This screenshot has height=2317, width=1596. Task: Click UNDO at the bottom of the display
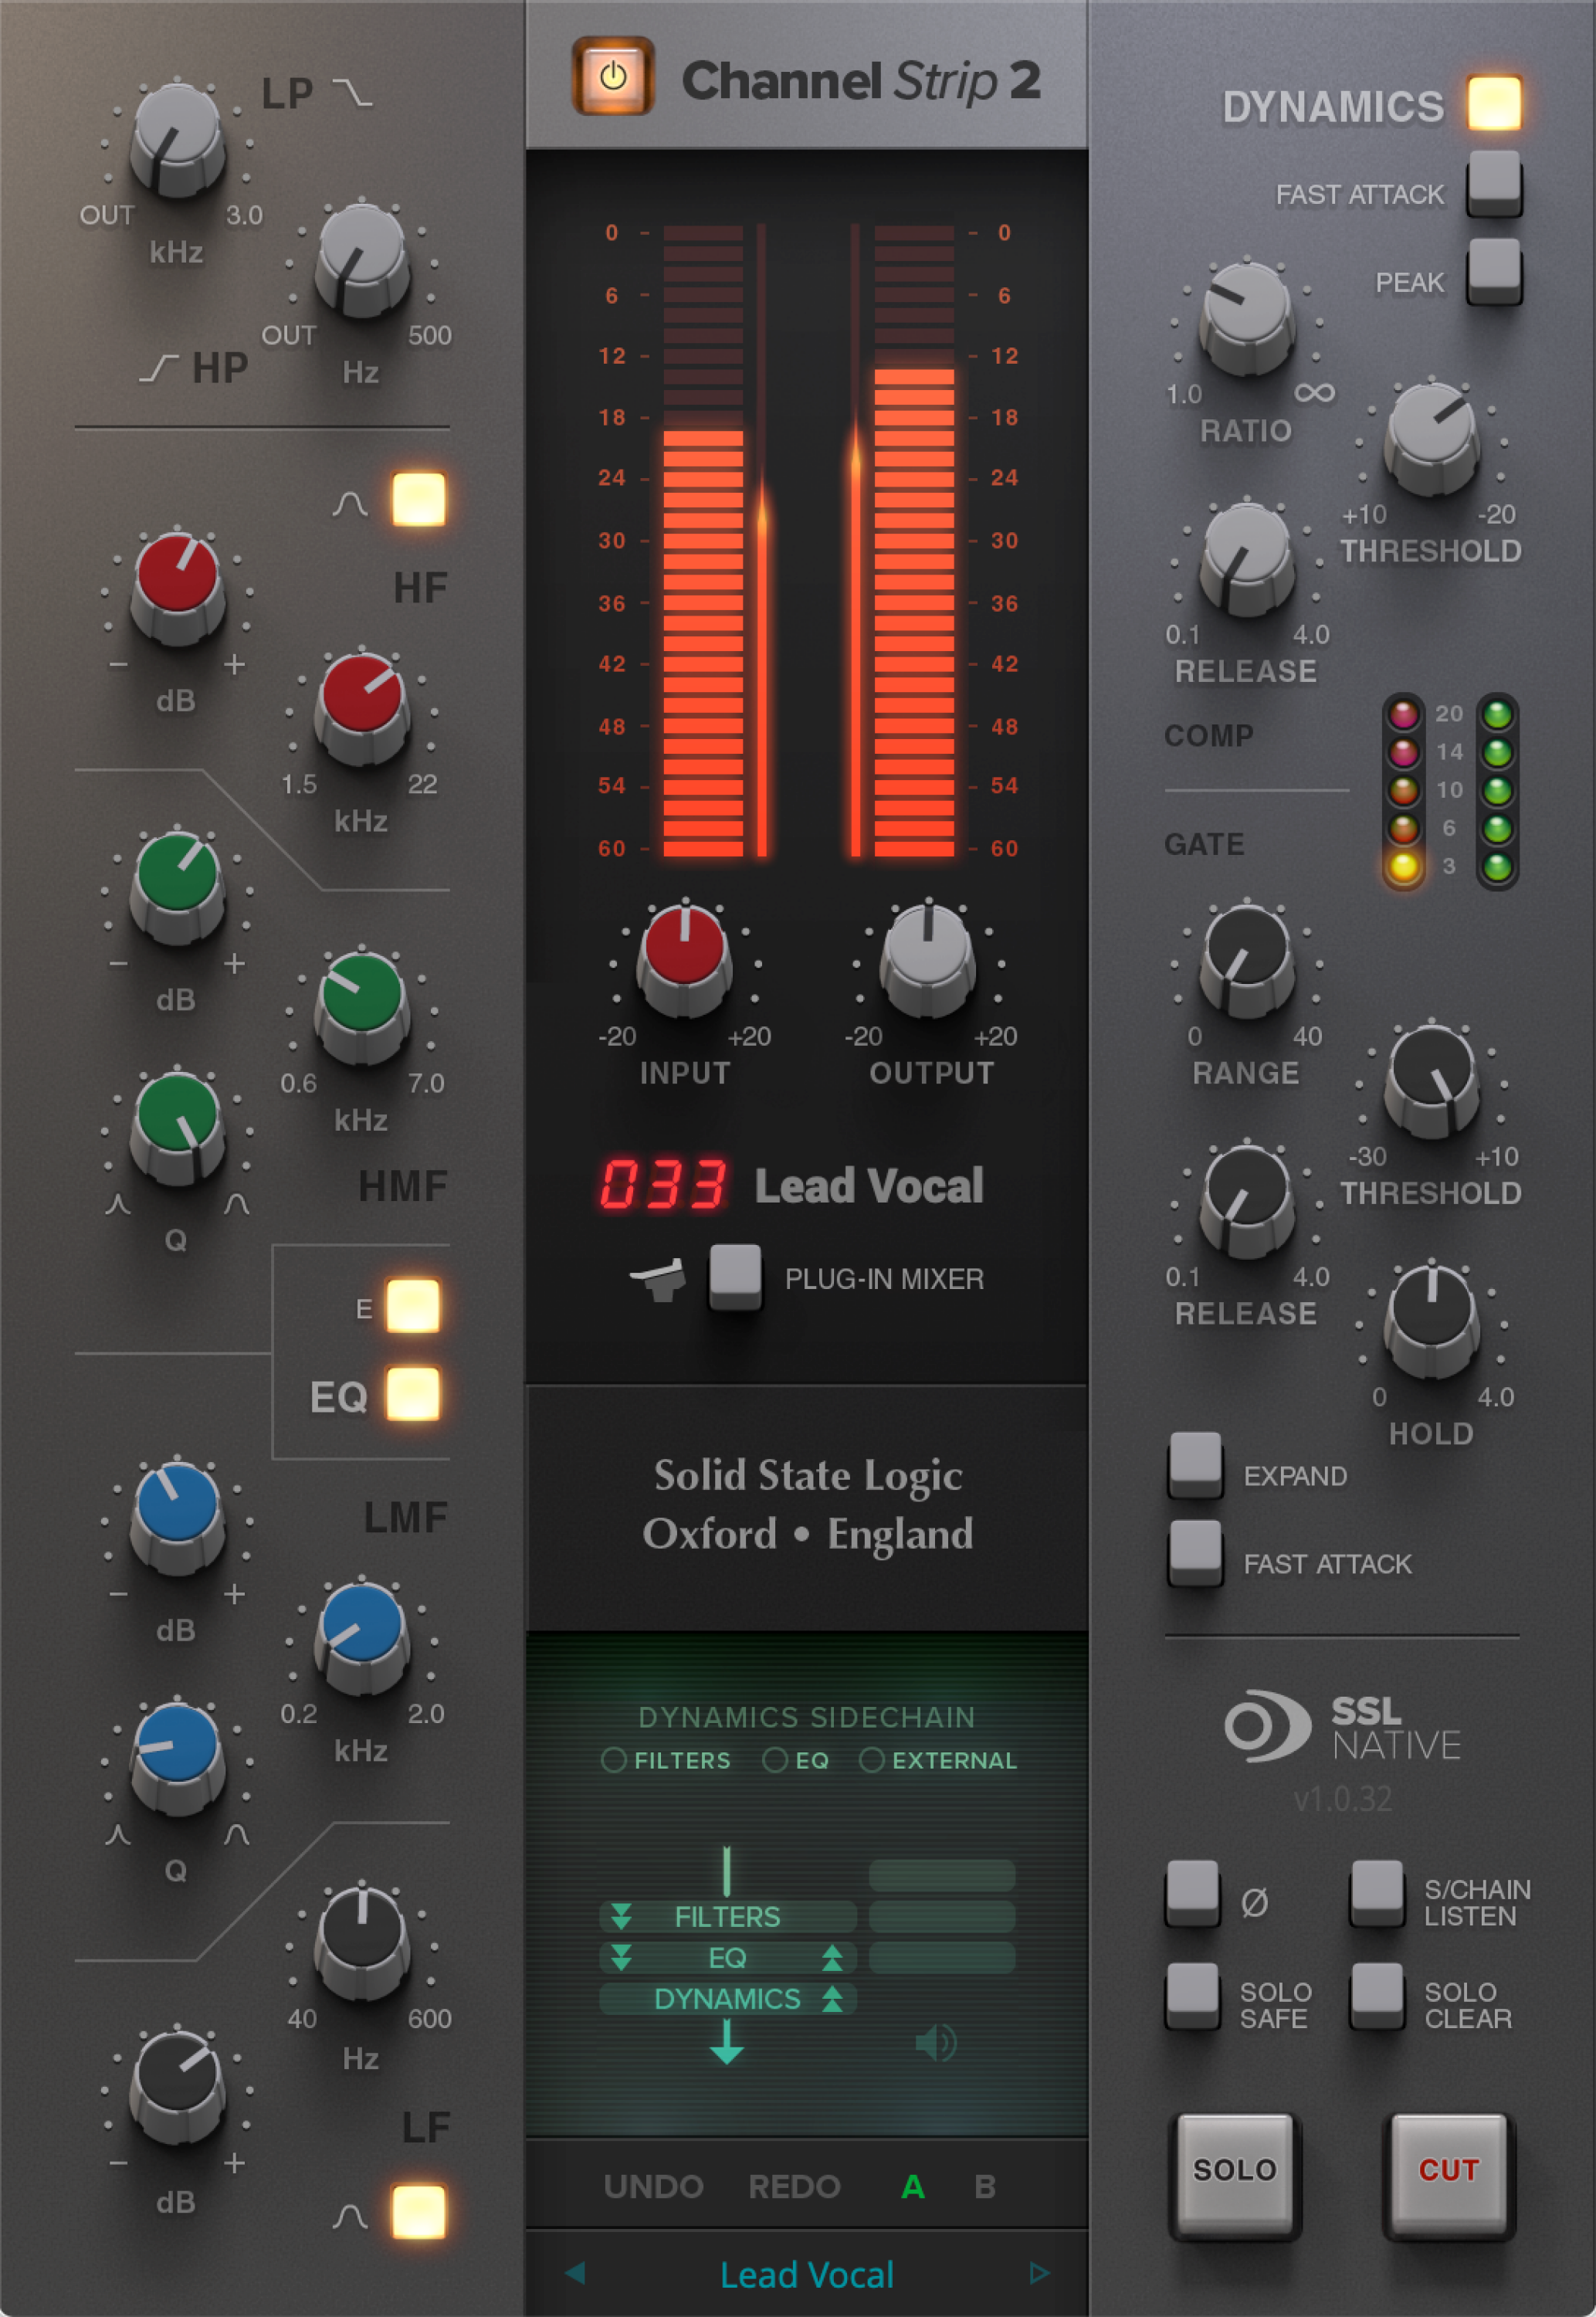click(653, 2186)
